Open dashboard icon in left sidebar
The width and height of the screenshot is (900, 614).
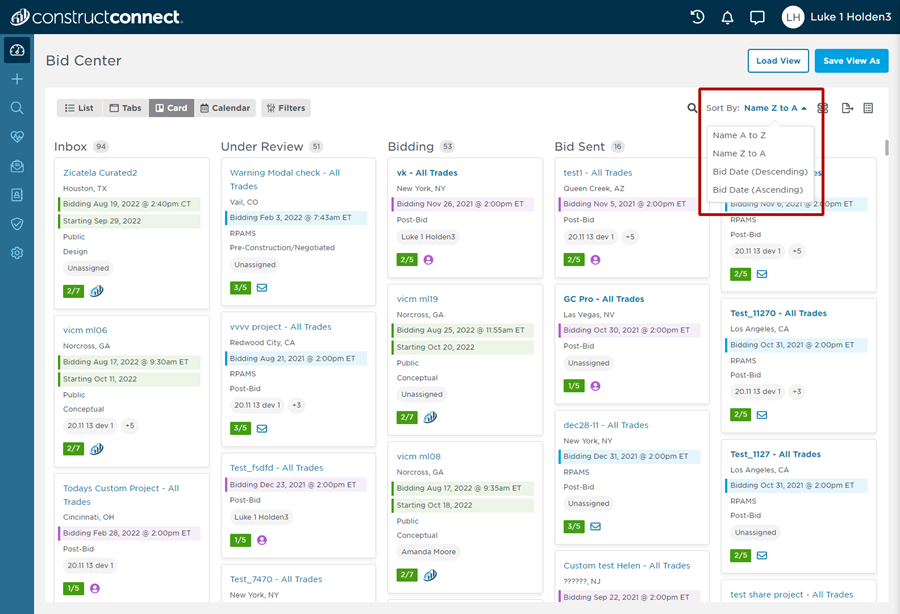point(17,50)
